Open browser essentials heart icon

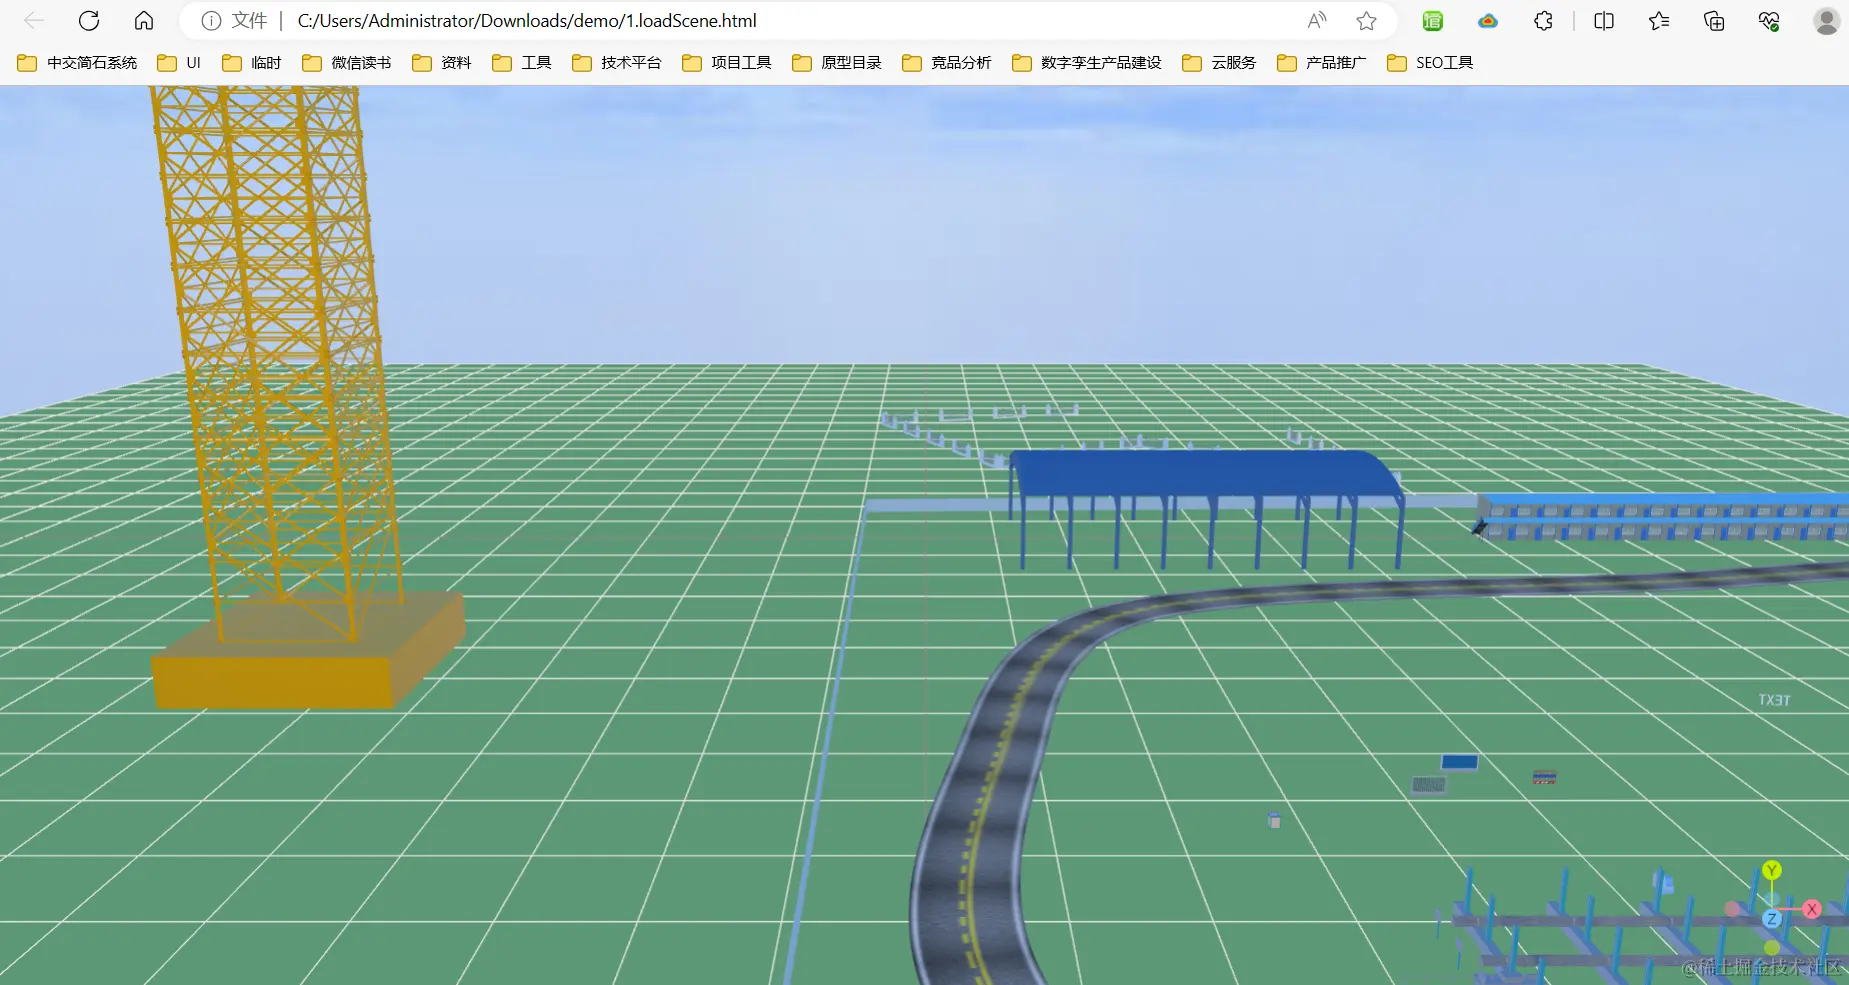[1769, 21]
